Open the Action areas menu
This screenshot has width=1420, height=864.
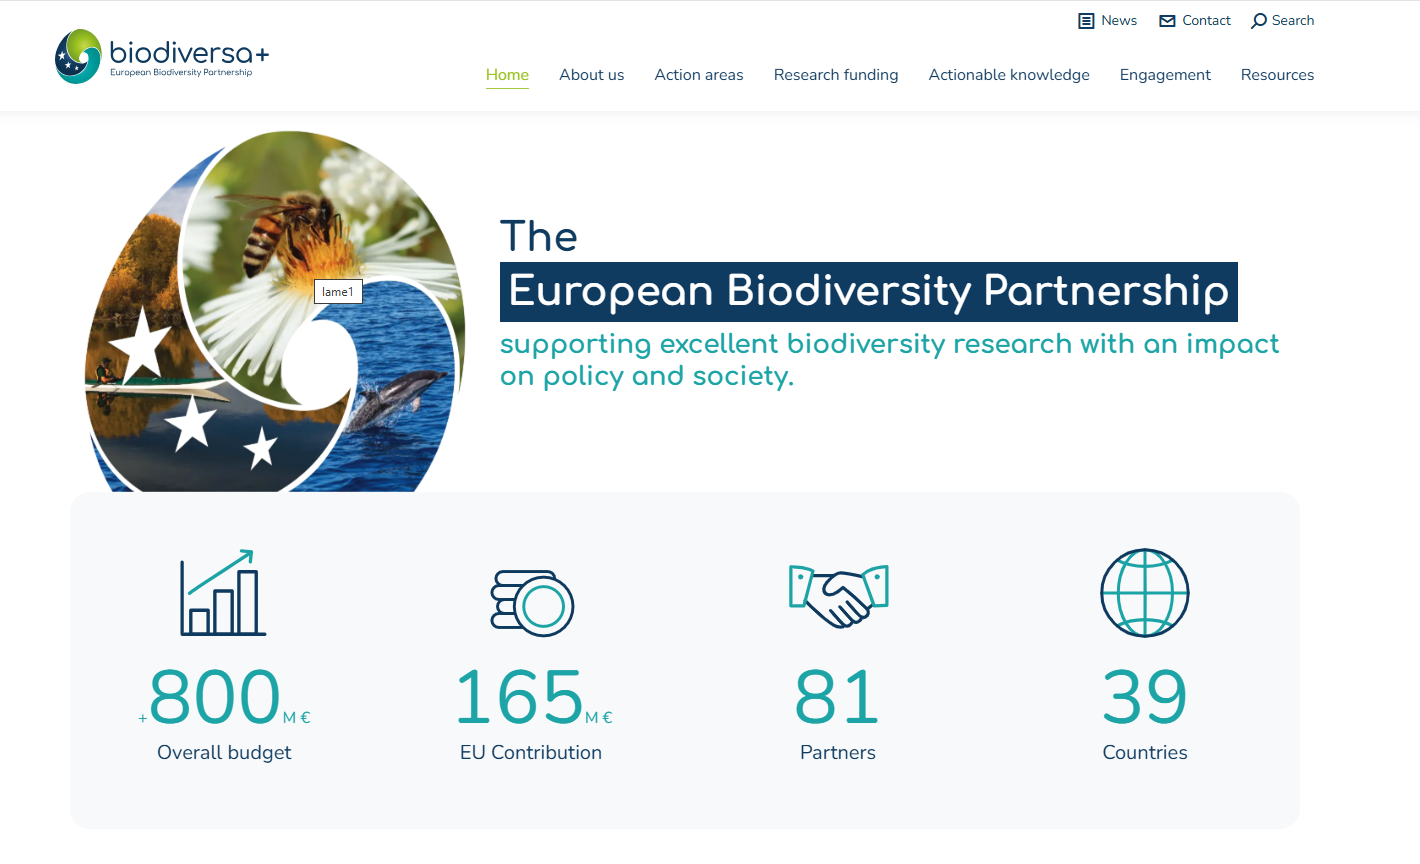point(699,75)
